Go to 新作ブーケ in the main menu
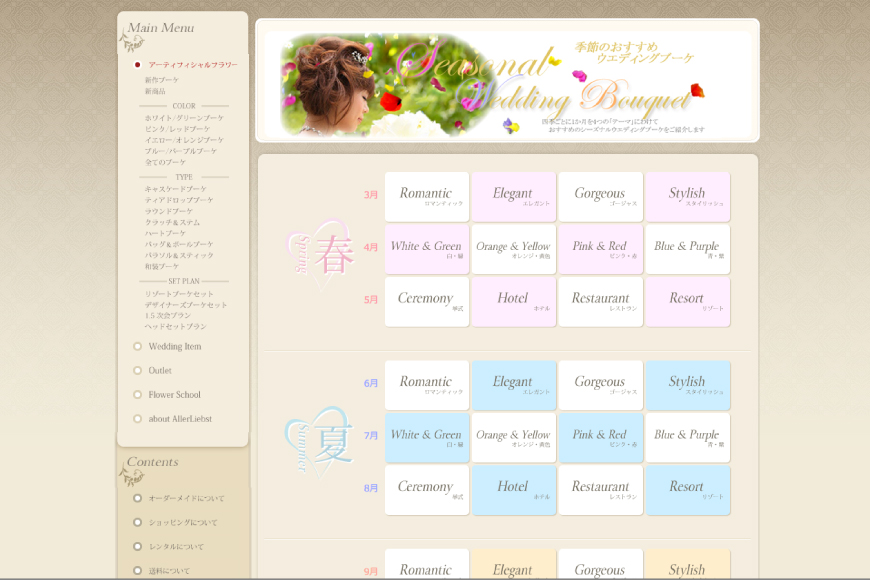This screenshot has width=870, height=580. [x=162, y=80]
